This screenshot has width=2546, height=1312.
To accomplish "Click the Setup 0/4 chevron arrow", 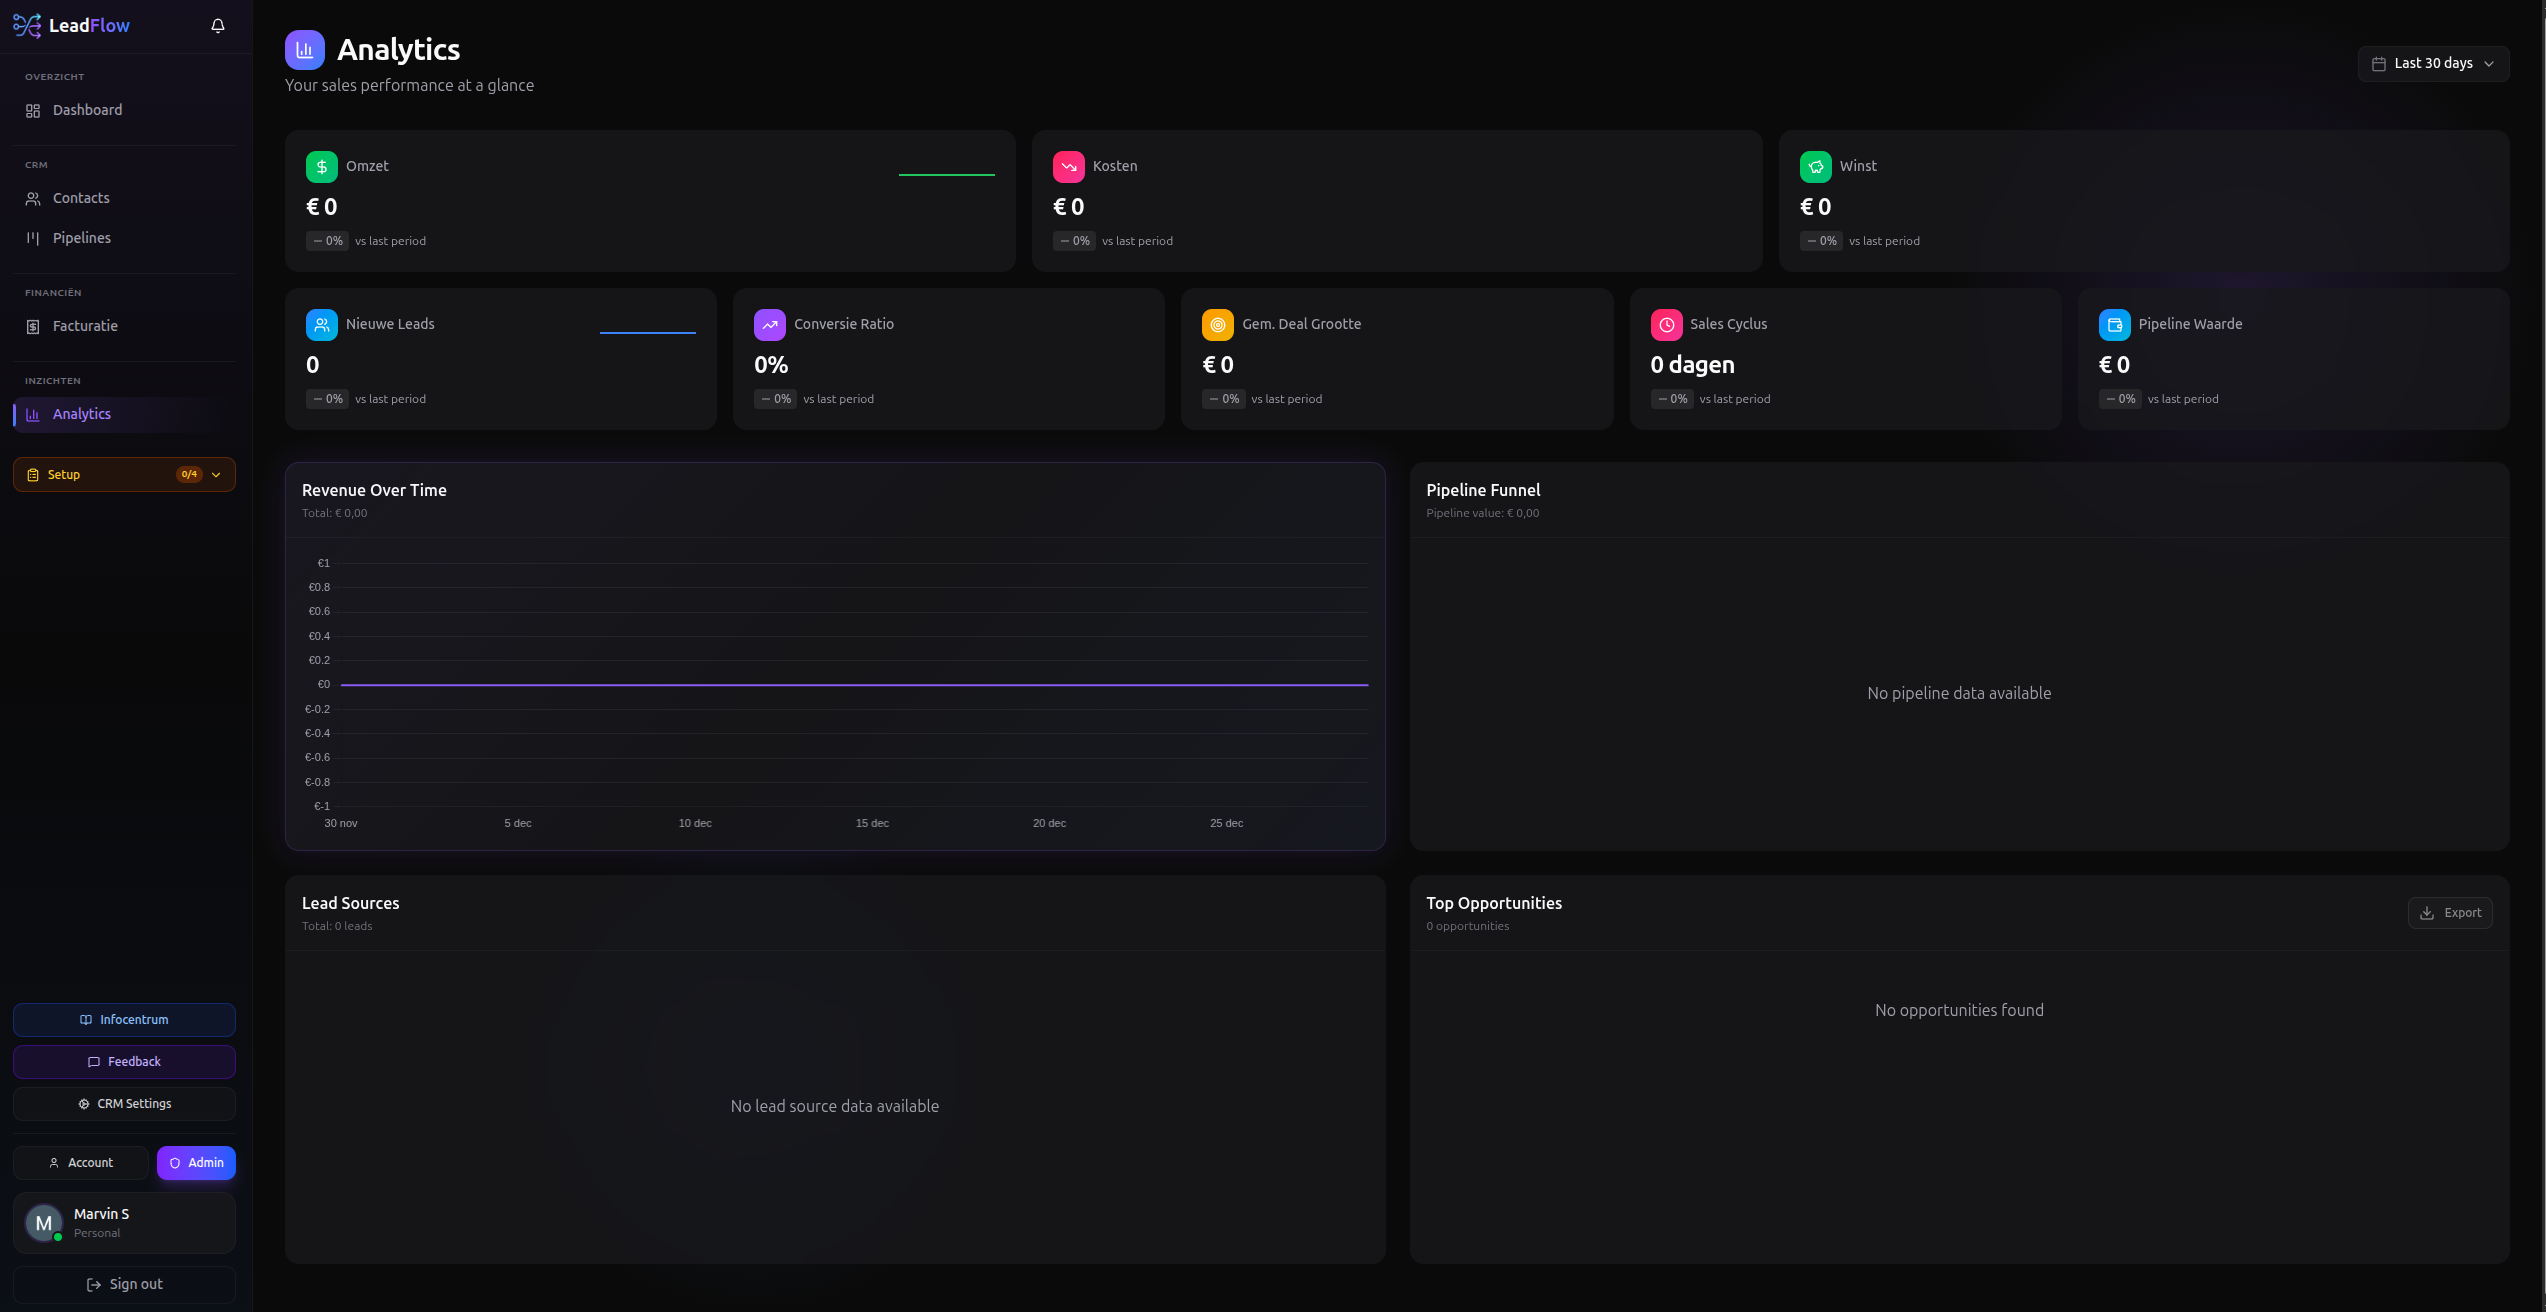I will 216,475.
